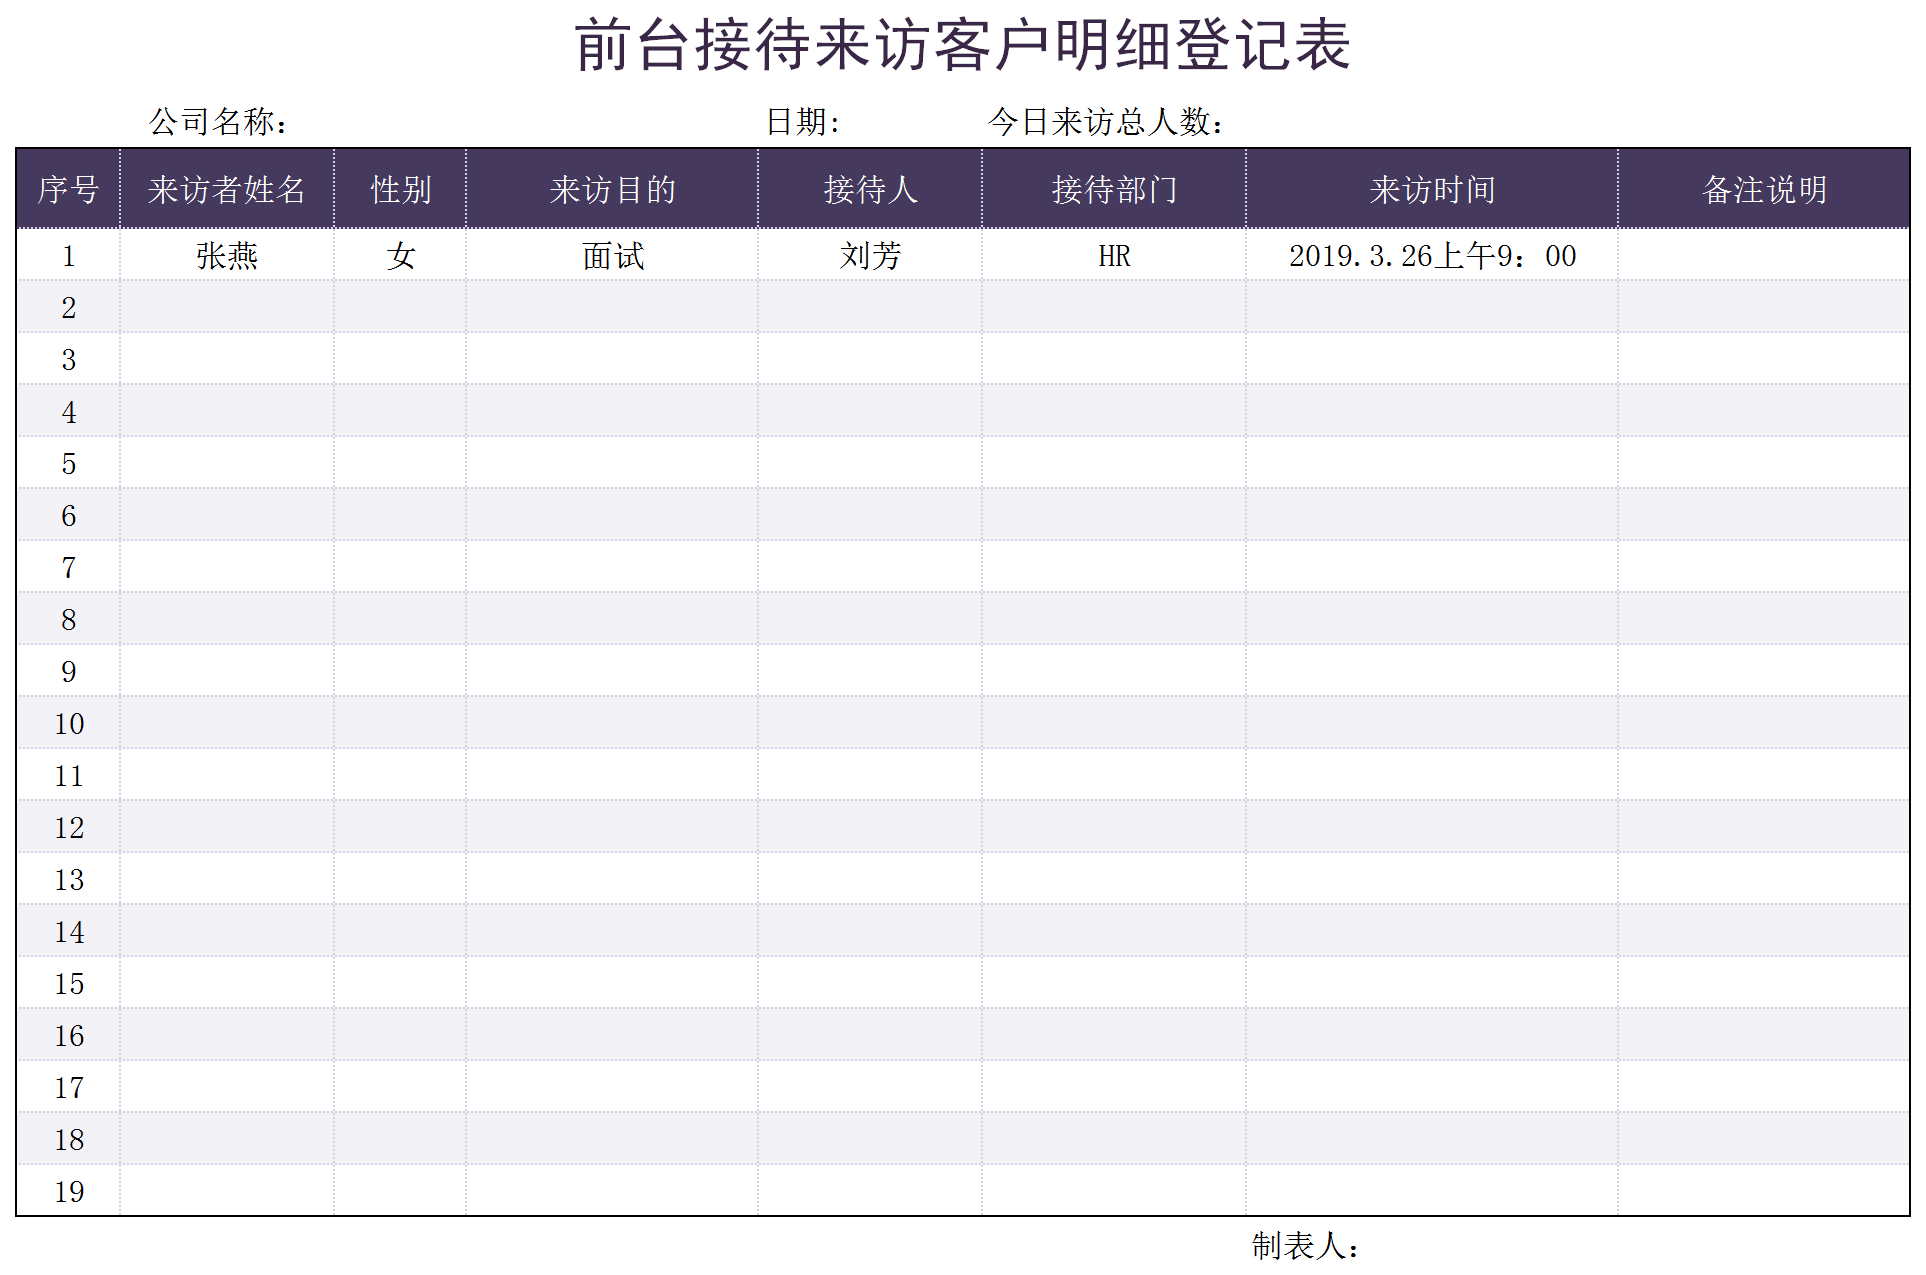Click the 来访时间 column header

pos(1432,189)
